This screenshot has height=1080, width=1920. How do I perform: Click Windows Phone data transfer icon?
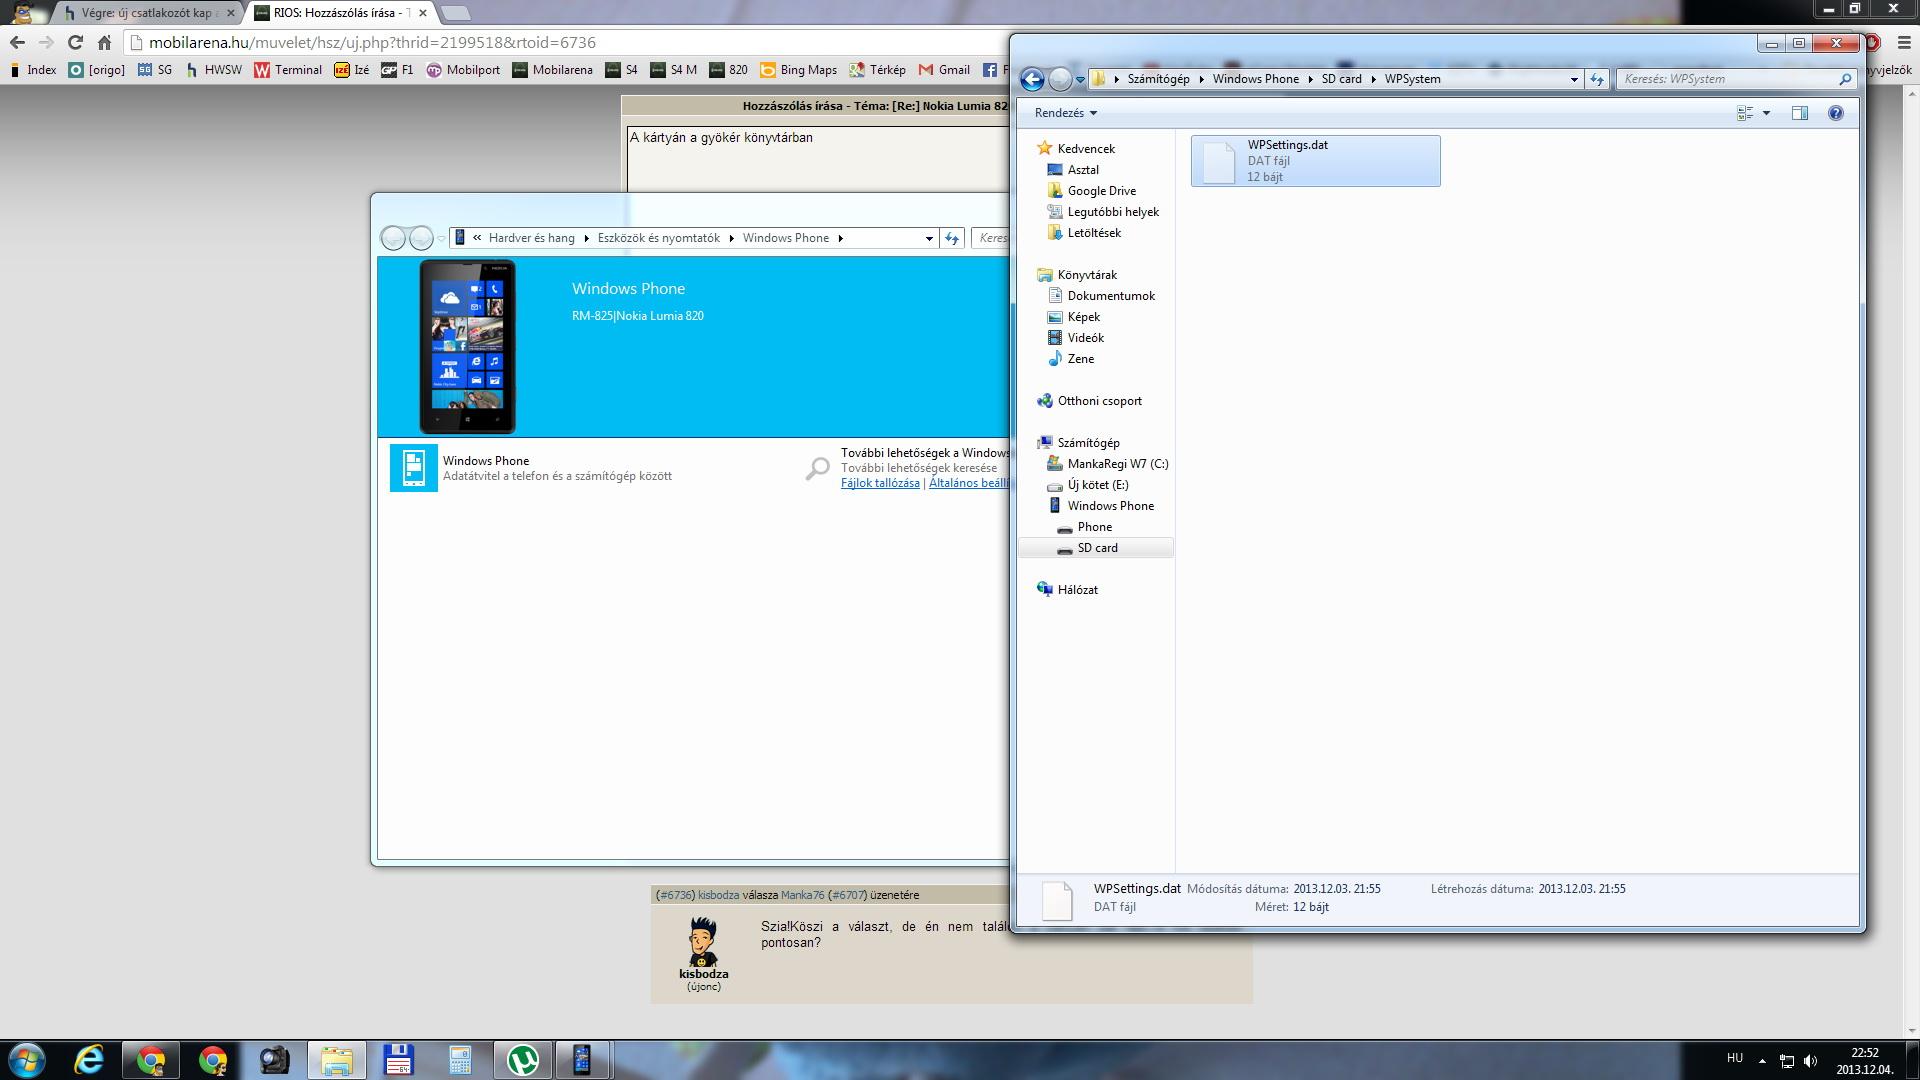click(413, 468)
